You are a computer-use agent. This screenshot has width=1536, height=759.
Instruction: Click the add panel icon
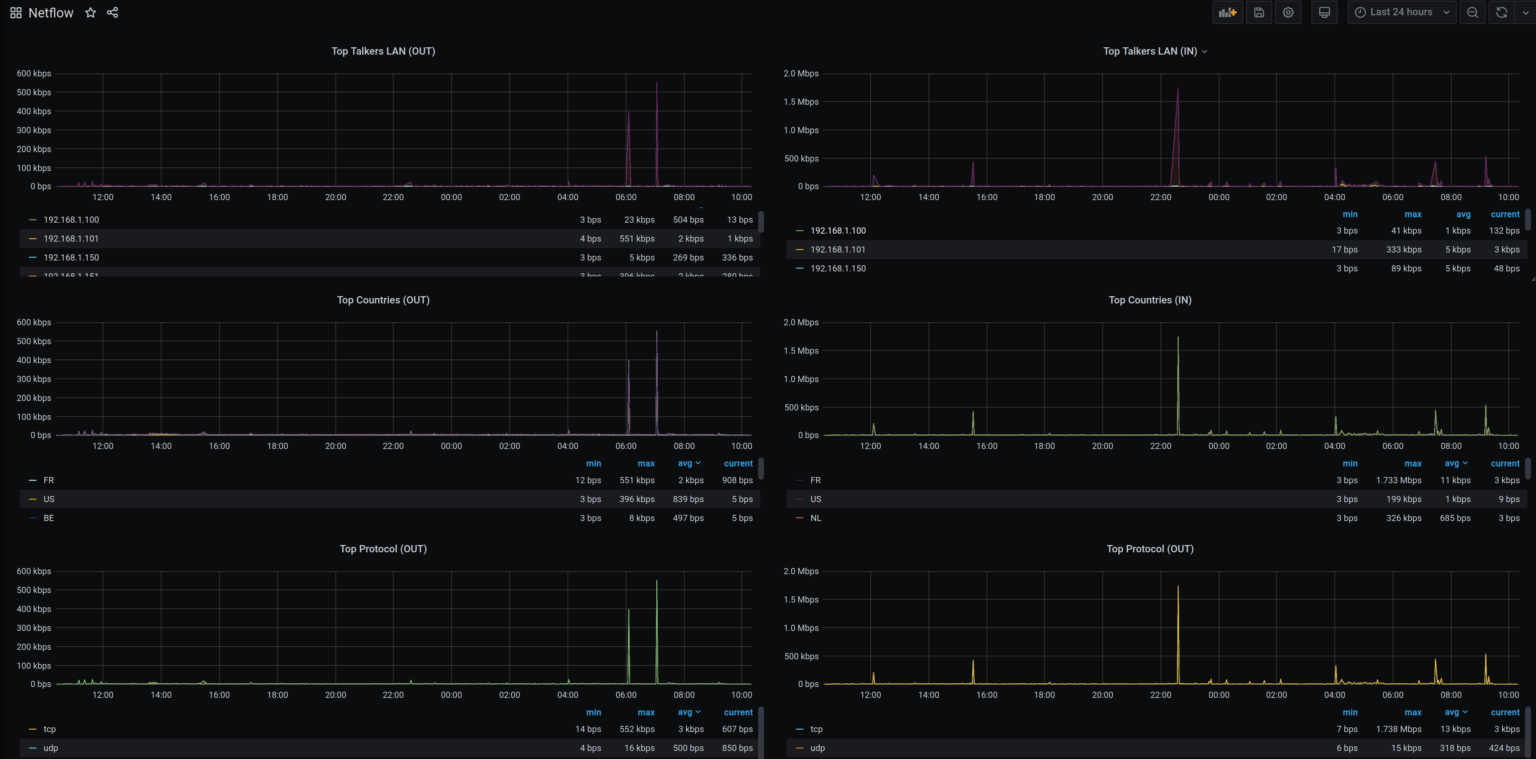click(1227, 12)
